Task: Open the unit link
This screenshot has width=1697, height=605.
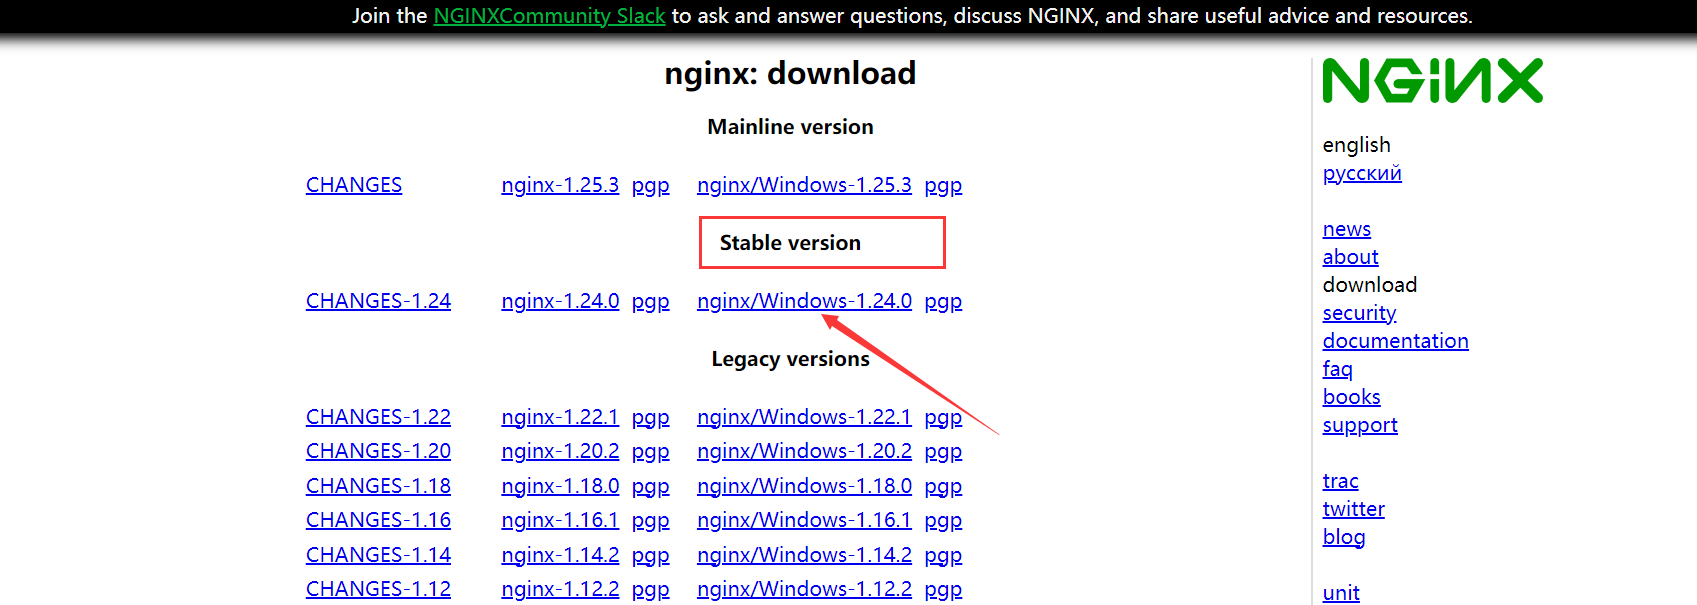Action: point(1341,593)
